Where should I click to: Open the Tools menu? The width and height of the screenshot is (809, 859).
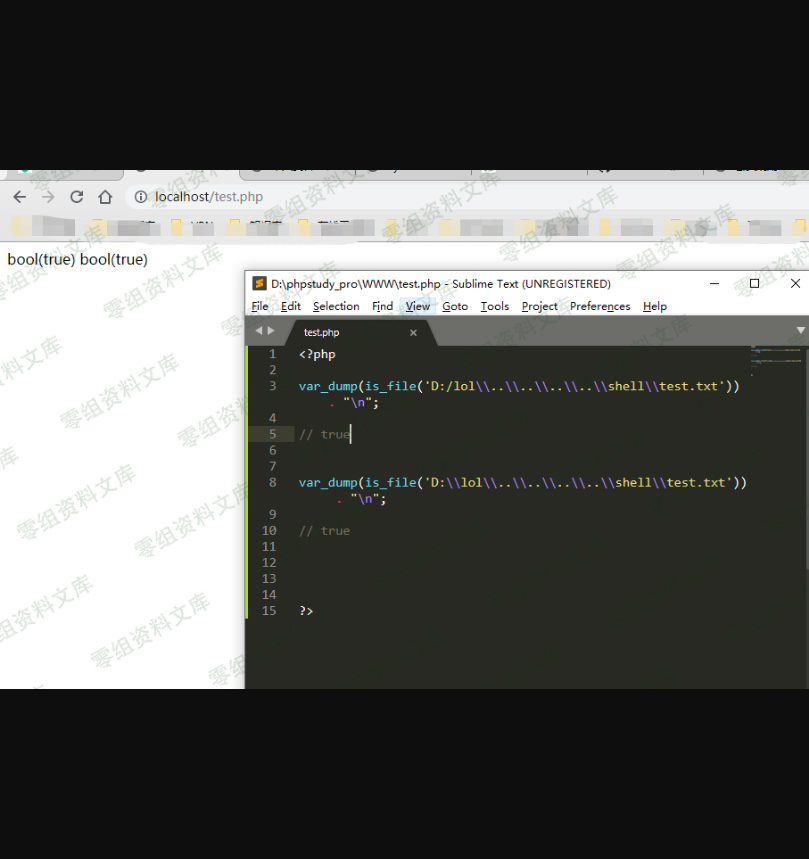(x=494, y=306)
